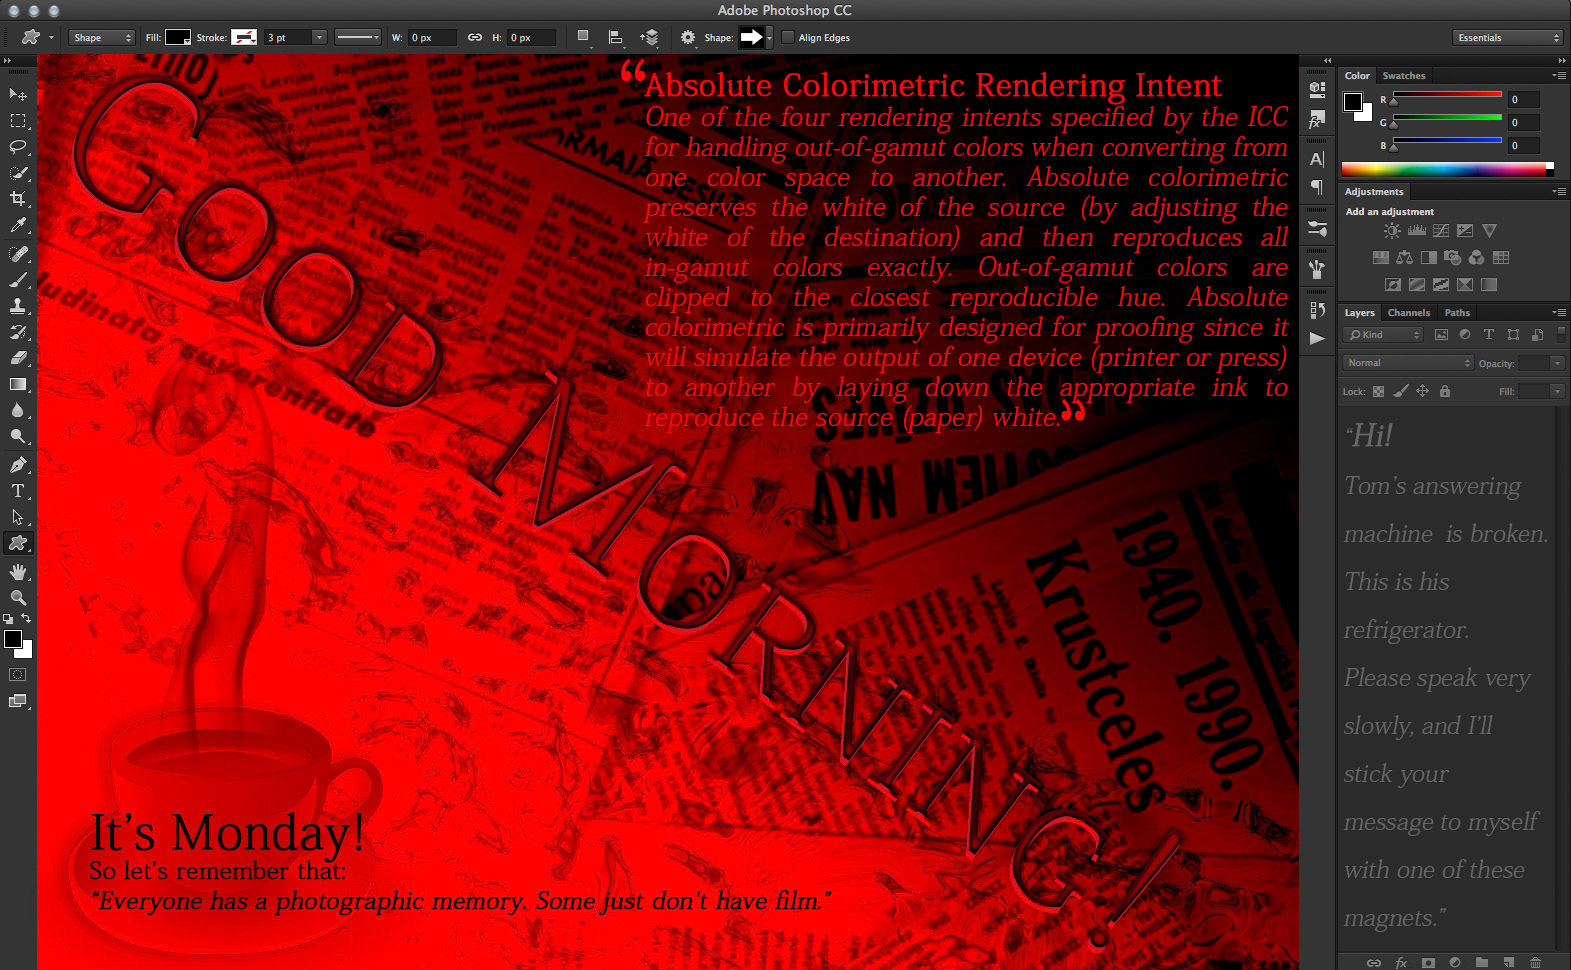Select the Lasso tool
This screenshot has width=1571, height=970.
pos(18,147)
